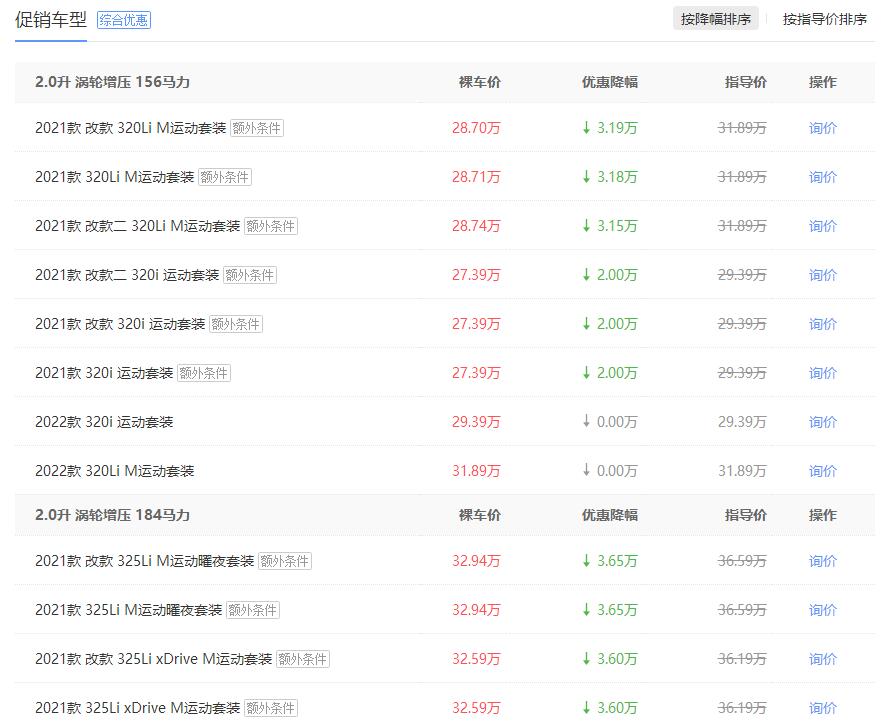Open model 2021款 改款二 320i 运动套装
The image size is (888, 726).
point(127,275)
